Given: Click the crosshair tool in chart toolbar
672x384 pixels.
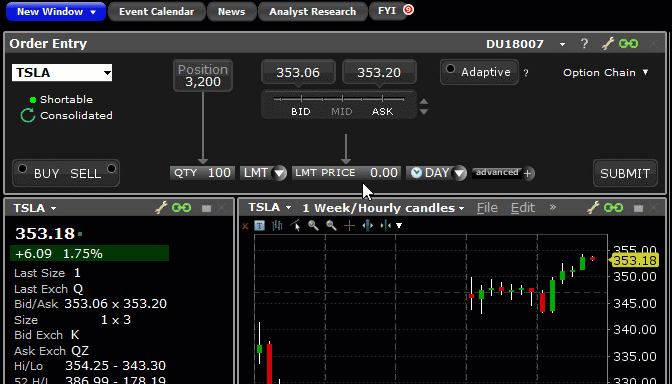Looking at the screenshot, I should (x=349, y=225).
